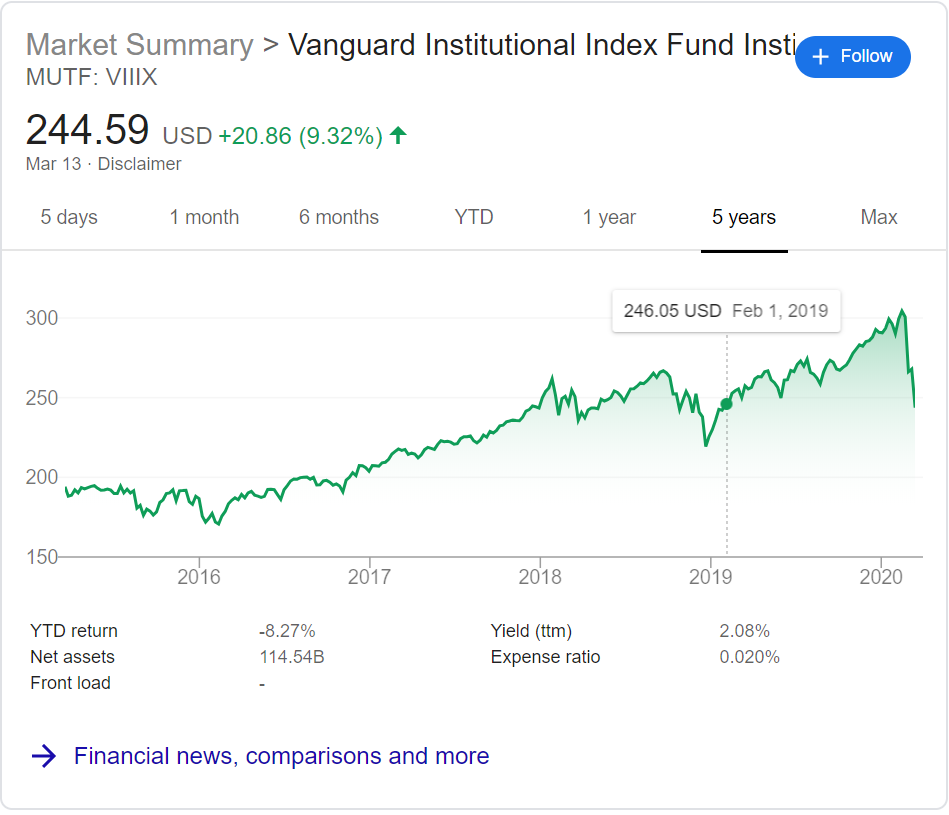Screen dimensions: 949x815
Task: Click the Vanguard Institutional Index Fund title
Action: coord(540,45)
